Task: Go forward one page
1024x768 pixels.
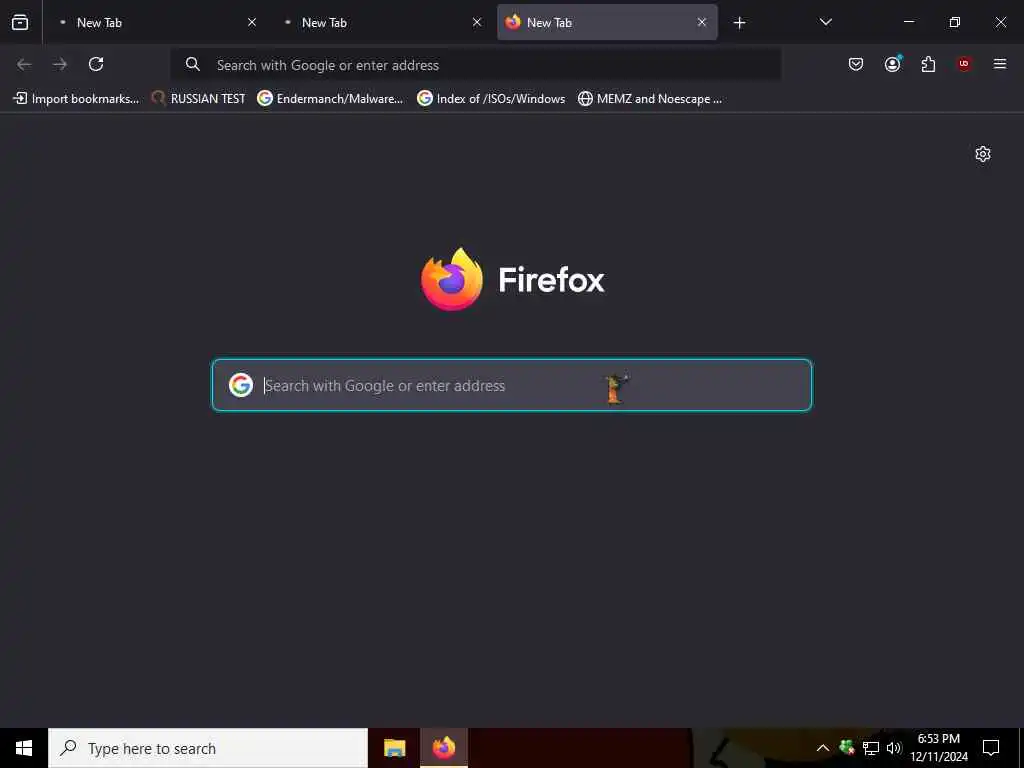Action: [x=60, y=64]
